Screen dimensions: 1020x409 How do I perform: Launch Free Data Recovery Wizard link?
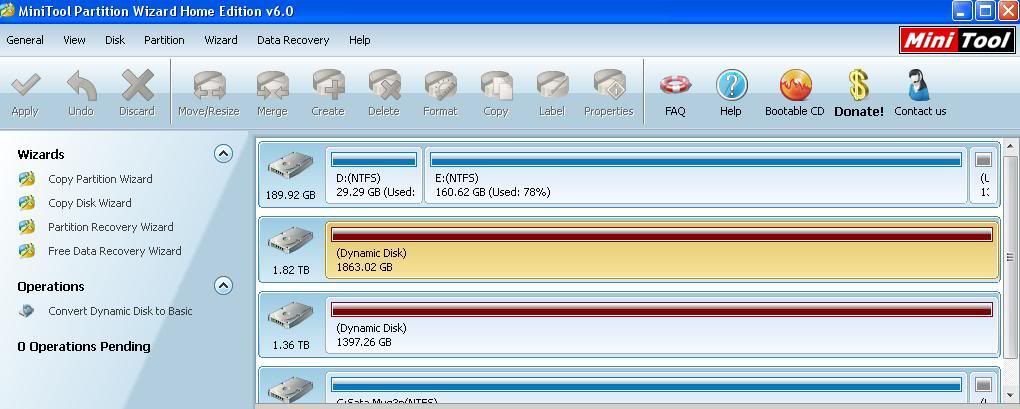pyautogui.click(x=114, y=251)
